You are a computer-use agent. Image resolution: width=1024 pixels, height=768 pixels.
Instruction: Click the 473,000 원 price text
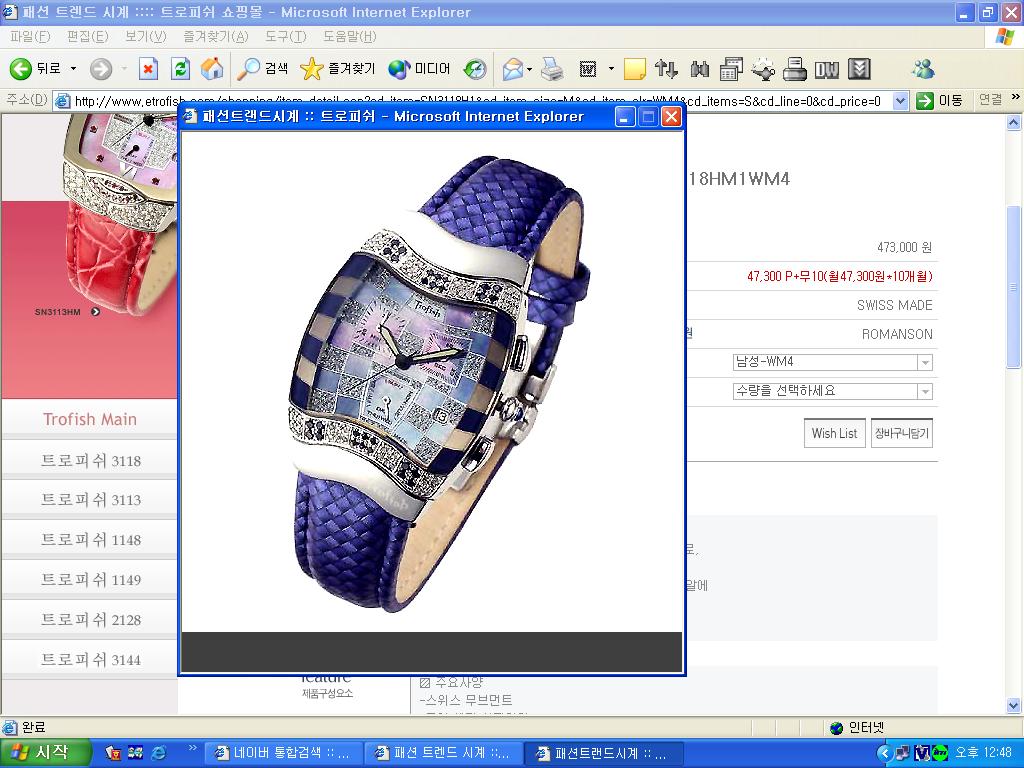(x=904, y=248)
